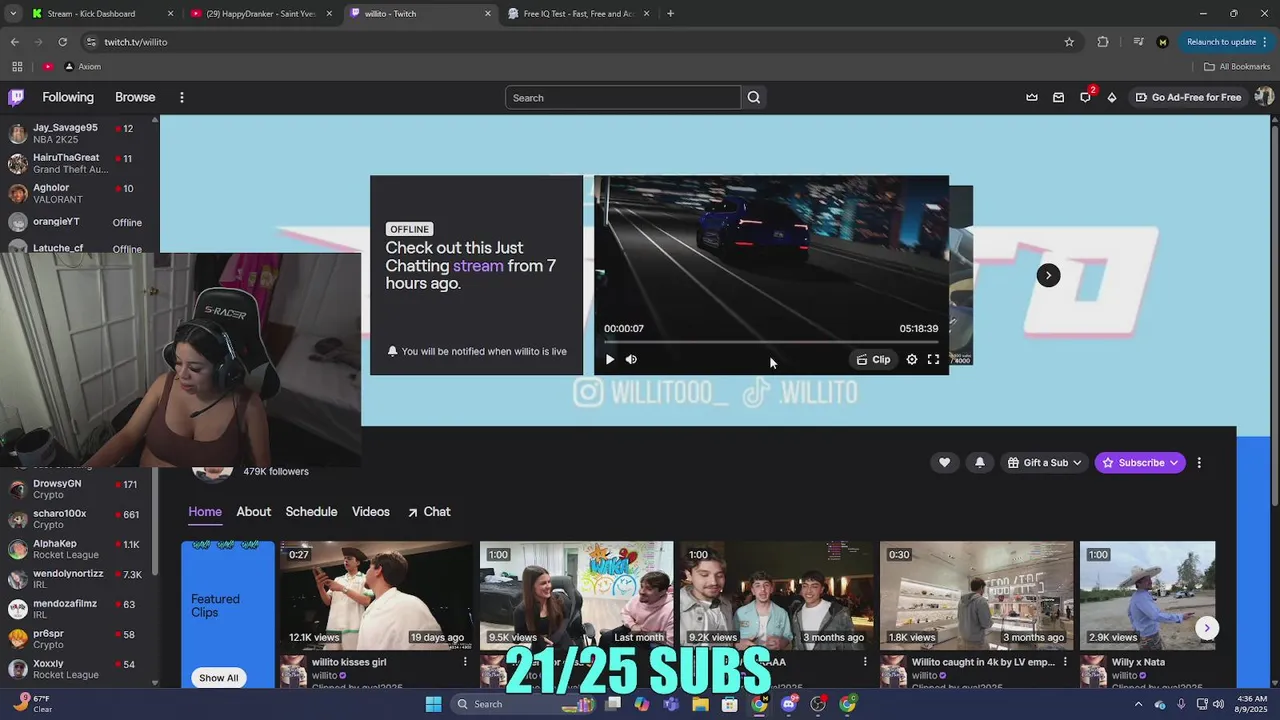The height and width of the screenshot is (720, 1280).
Task: Switch to Free IQ Test browser tab
Action: 578,13
